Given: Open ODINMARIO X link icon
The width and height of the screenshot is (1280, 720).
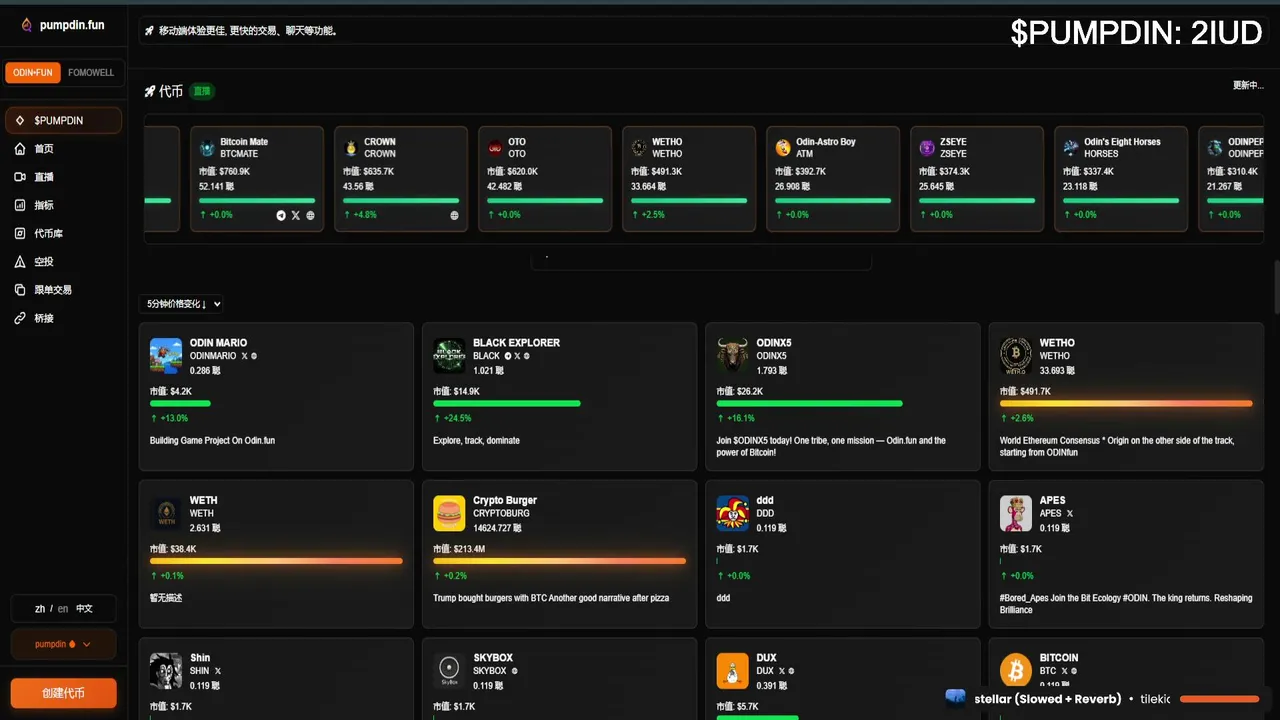Looking at the screenshot, I should (x=244, y=356).
